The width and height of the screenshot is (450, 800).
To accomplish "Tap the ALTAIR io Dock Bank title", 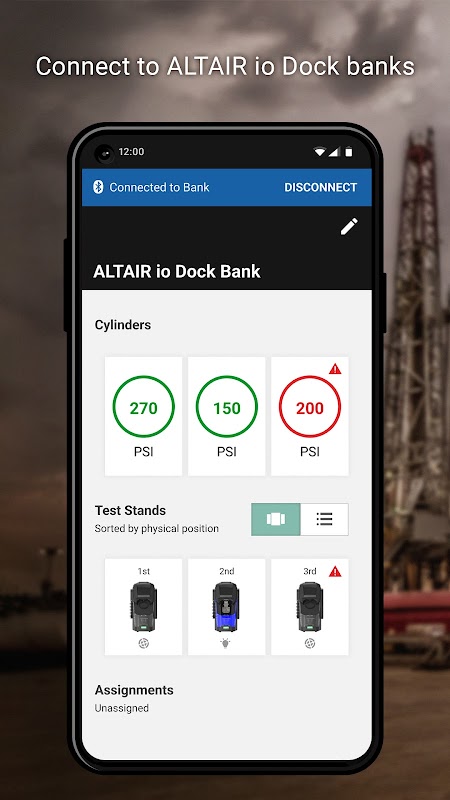I will coord(177,271).
